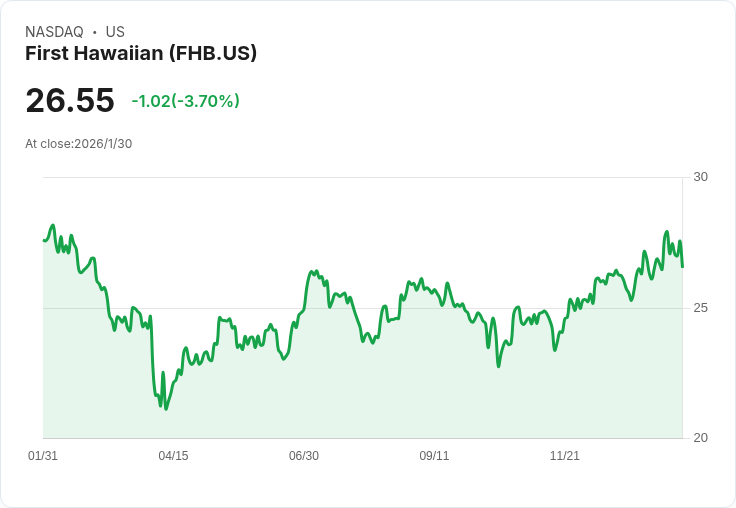Open the First Hawaiian (FHB.US) title

pos(141,53)
